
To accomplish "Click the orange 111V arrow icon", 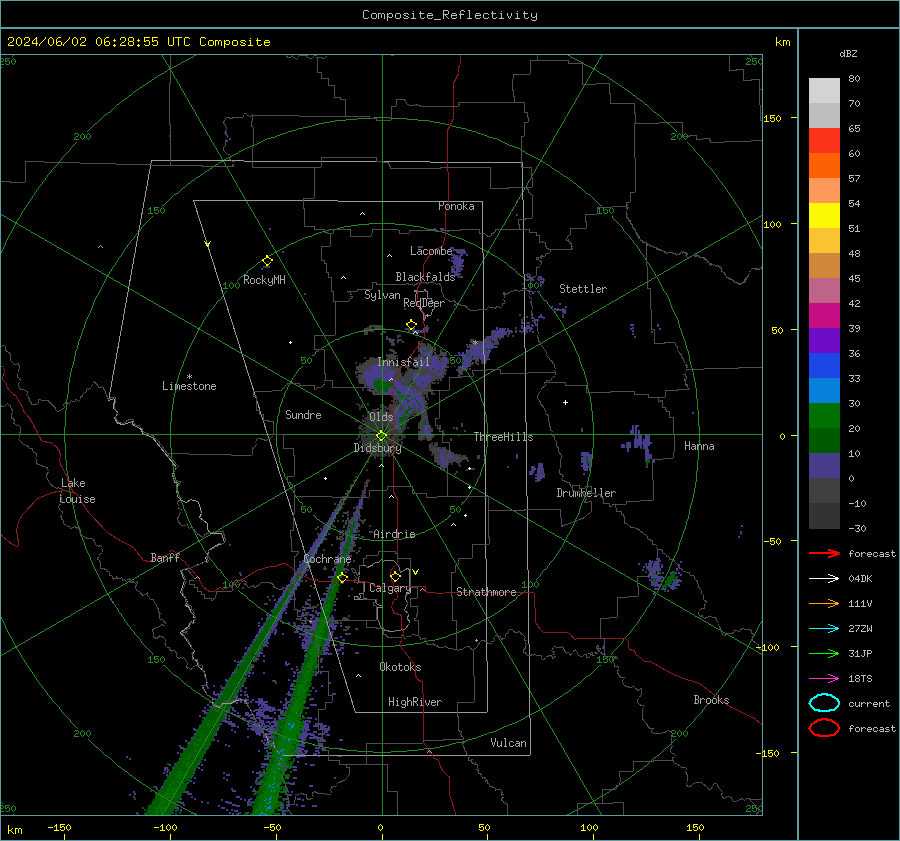I will pyautogui.click(x=824, y=603).
